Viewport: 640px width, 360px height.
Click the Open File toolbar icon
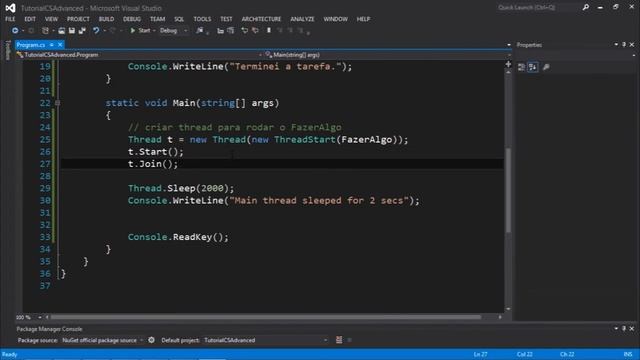(x=62, y=31)
